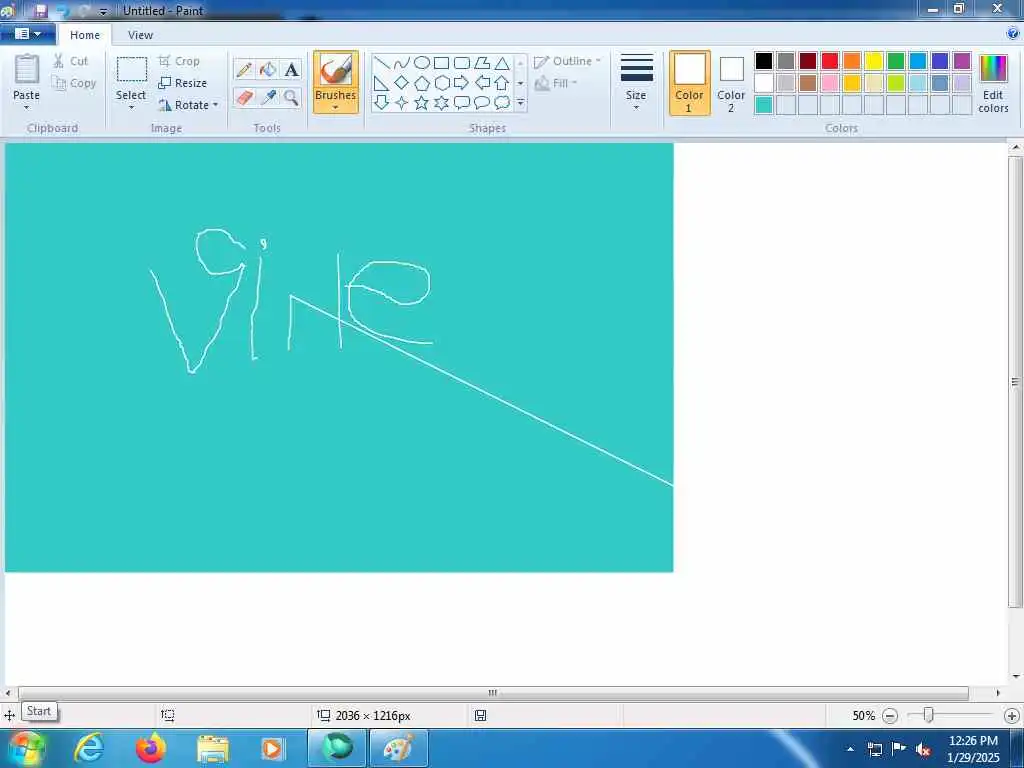This screenshot has width=1024, height=768.
Task: Click the Save icon in title bar
Action: tap(40, 10)
